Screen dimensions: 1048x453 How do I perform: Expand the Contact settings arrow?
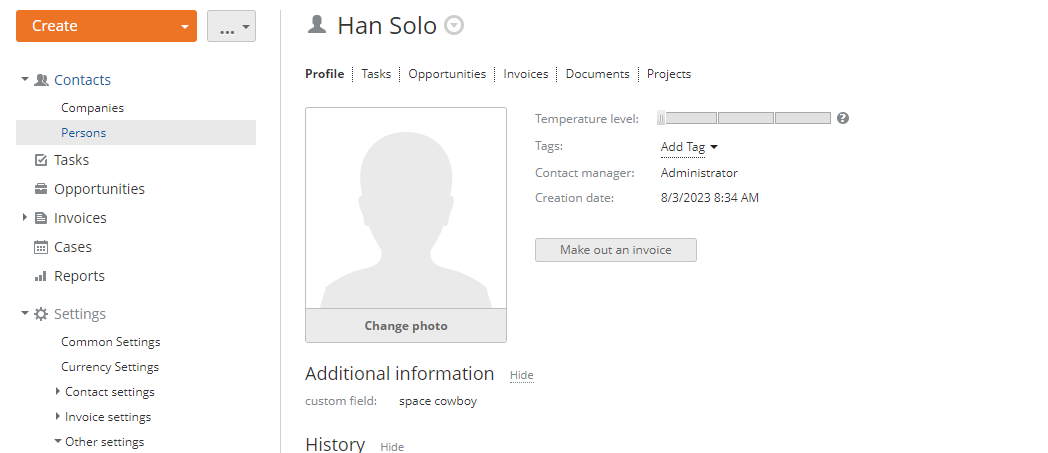click(58, 392)
